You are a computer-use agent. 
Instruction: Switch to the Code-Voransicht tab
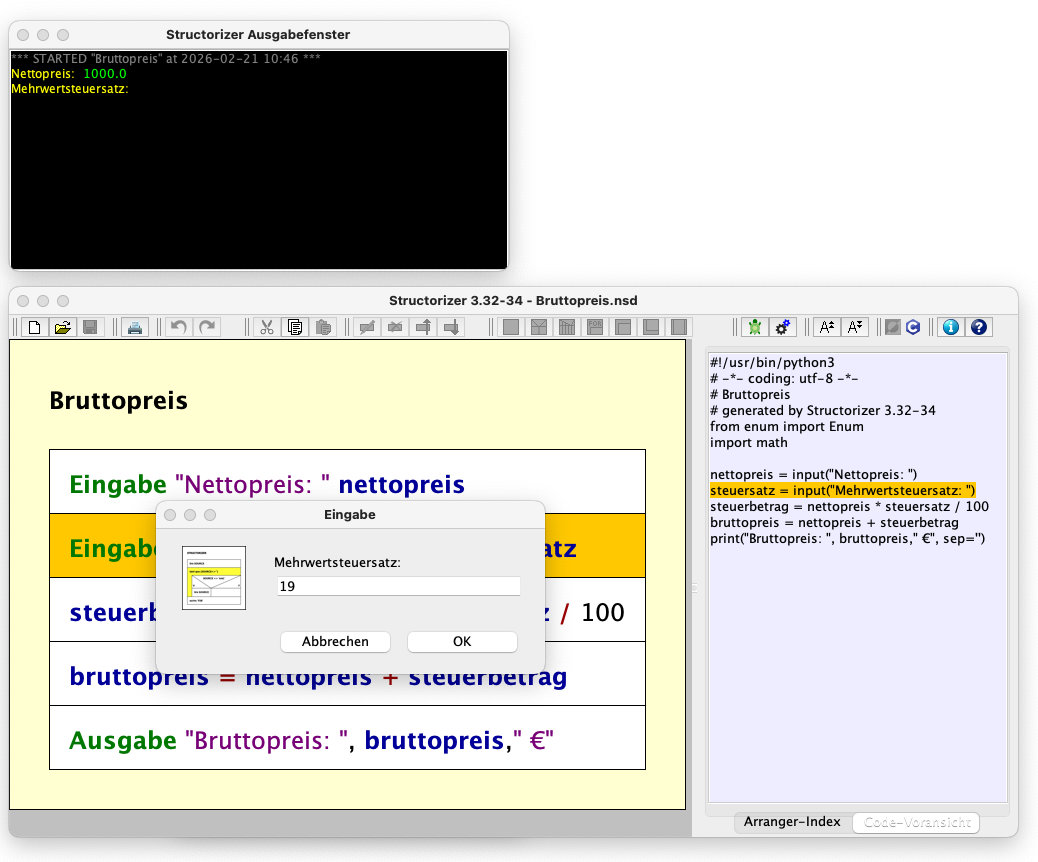click(x=917, y=822)
